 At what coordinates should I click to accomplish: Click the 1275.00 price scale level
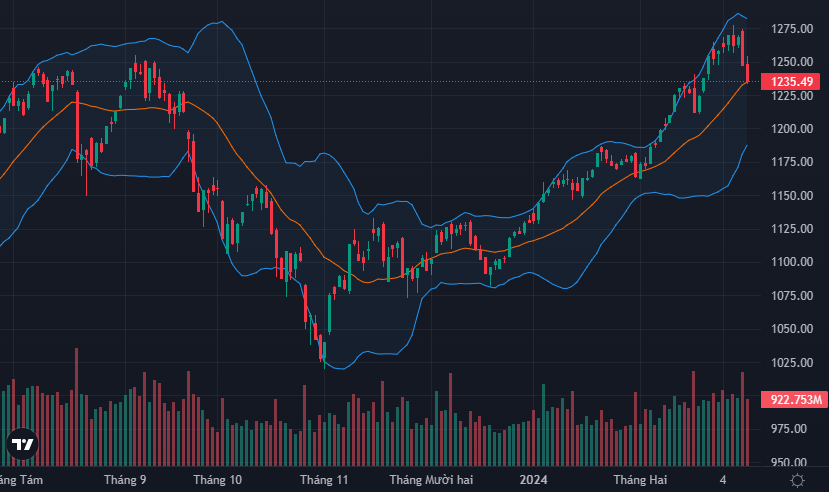(x=792, y=29)
